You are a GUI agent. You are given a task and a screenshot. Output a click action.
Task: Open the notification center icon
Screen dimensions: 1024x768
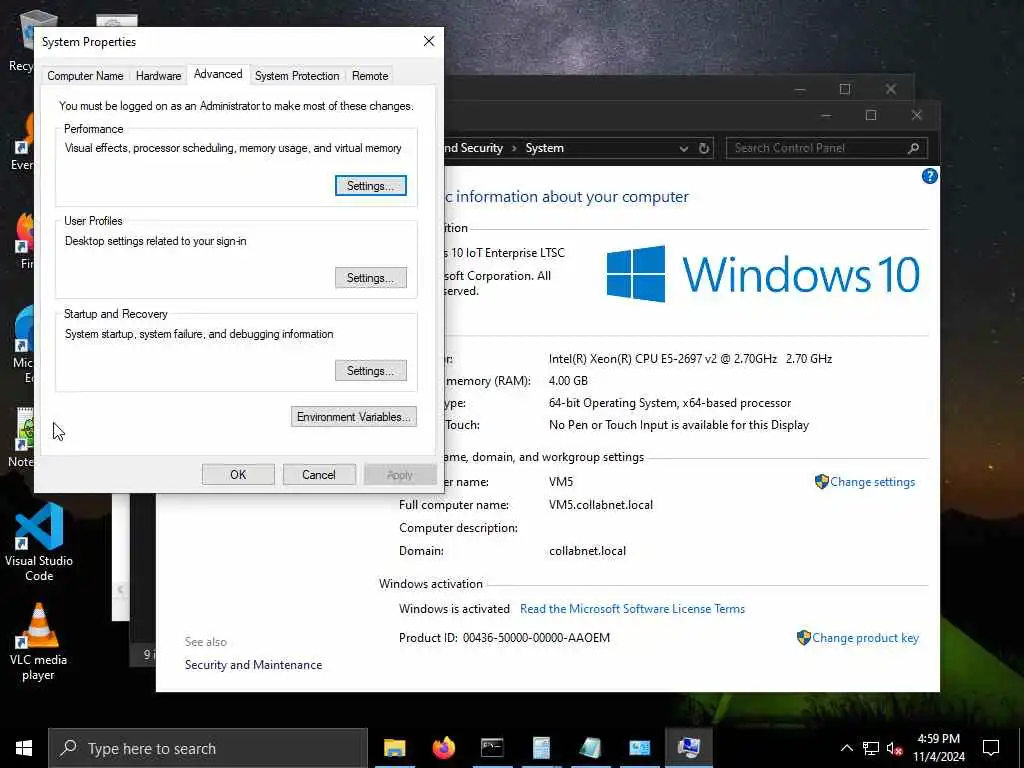click(991, 748)
